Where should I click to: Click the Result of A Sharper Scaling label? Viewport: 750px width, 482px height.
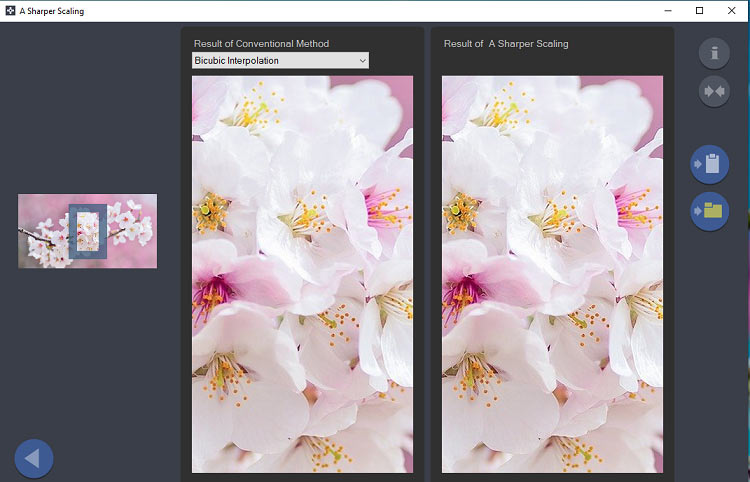point(506,44)
